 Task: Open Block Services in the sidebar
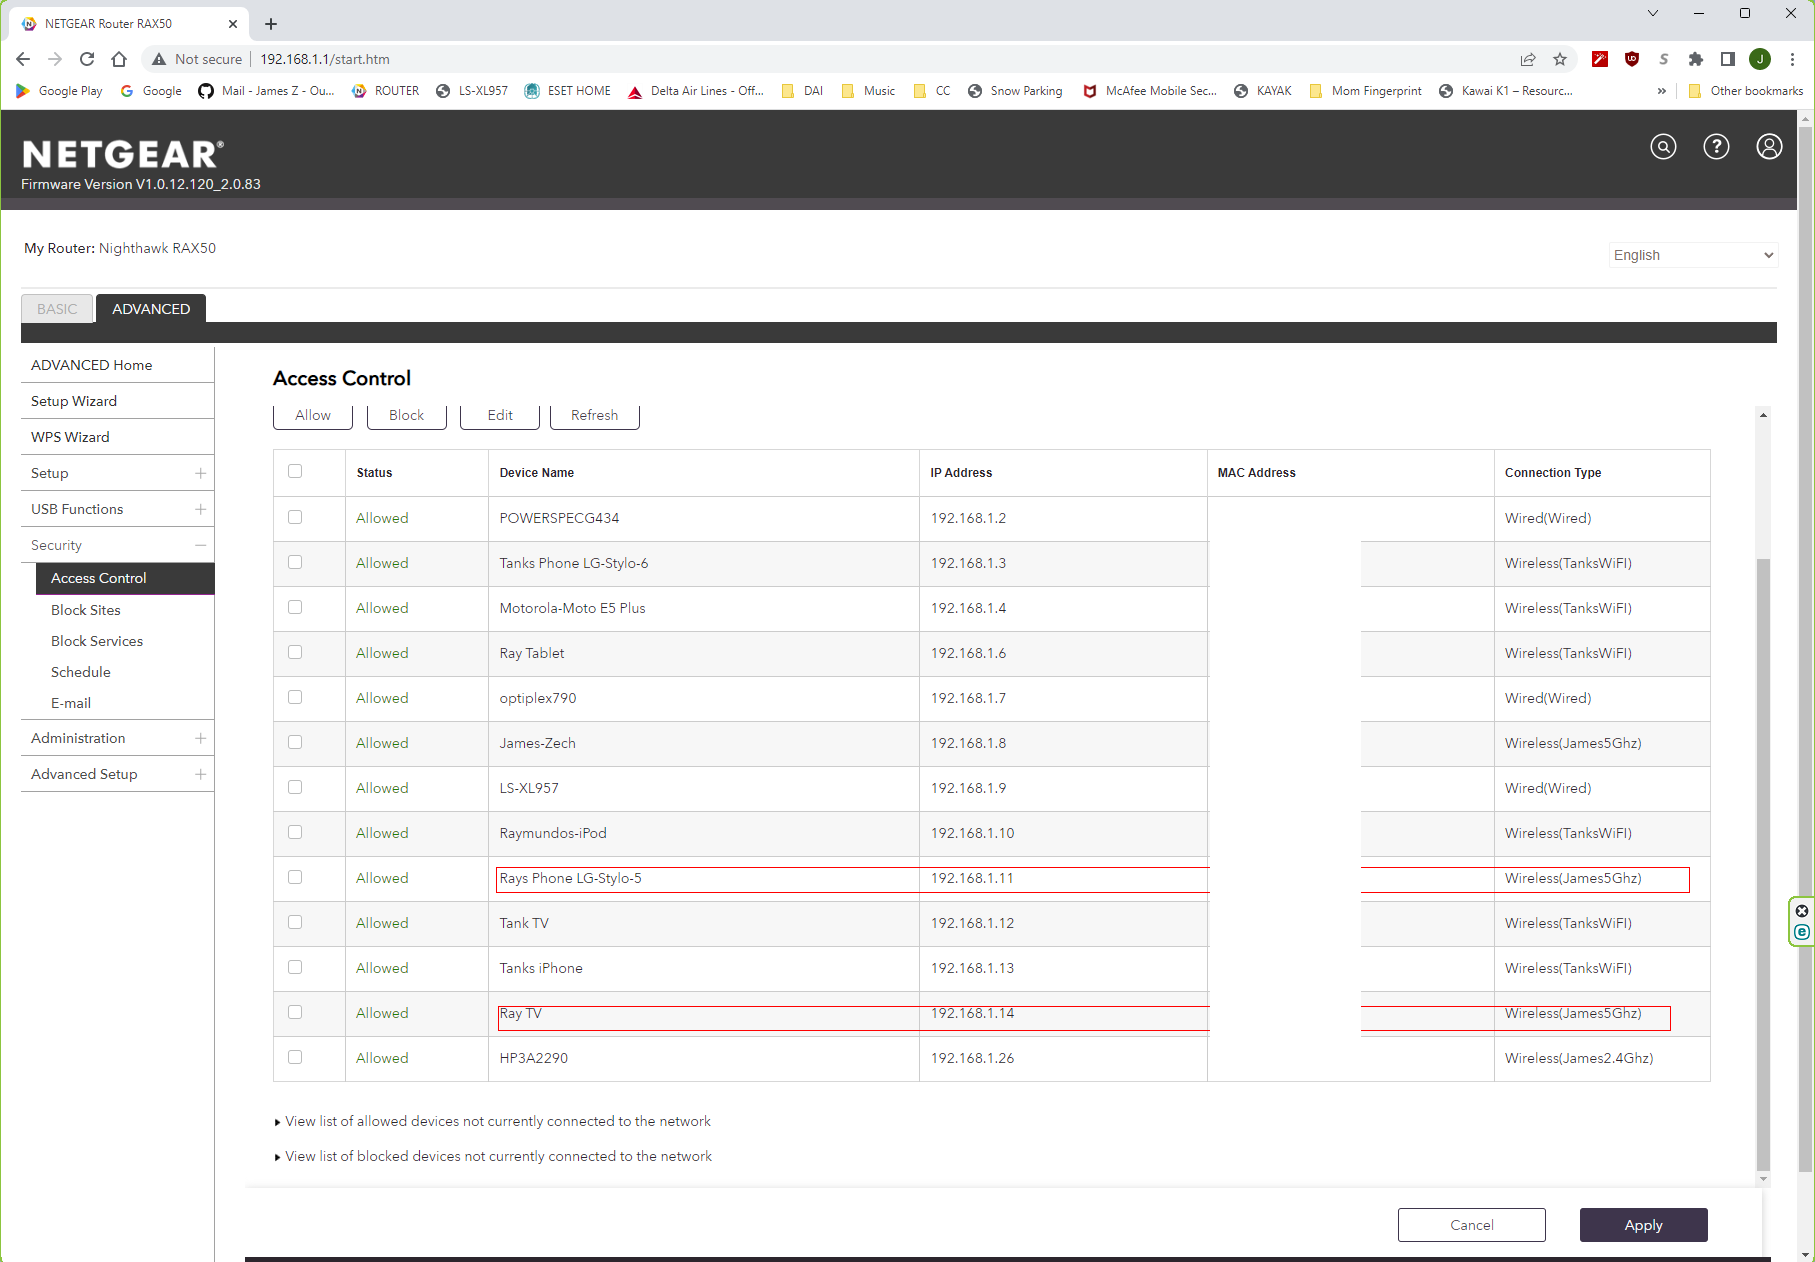(x=97, y=641)
